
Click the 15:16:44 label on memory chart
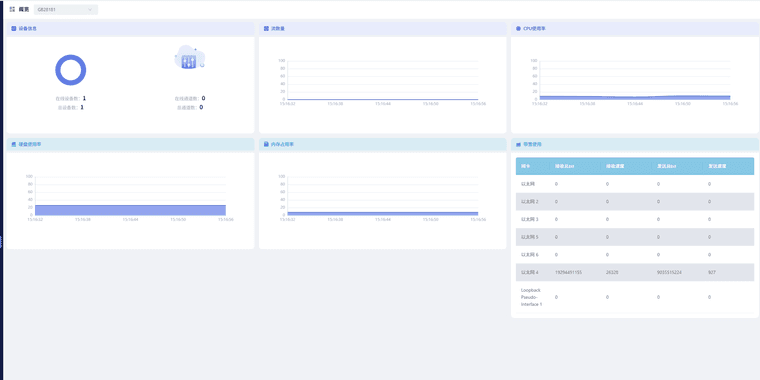(x=383, y=220)
